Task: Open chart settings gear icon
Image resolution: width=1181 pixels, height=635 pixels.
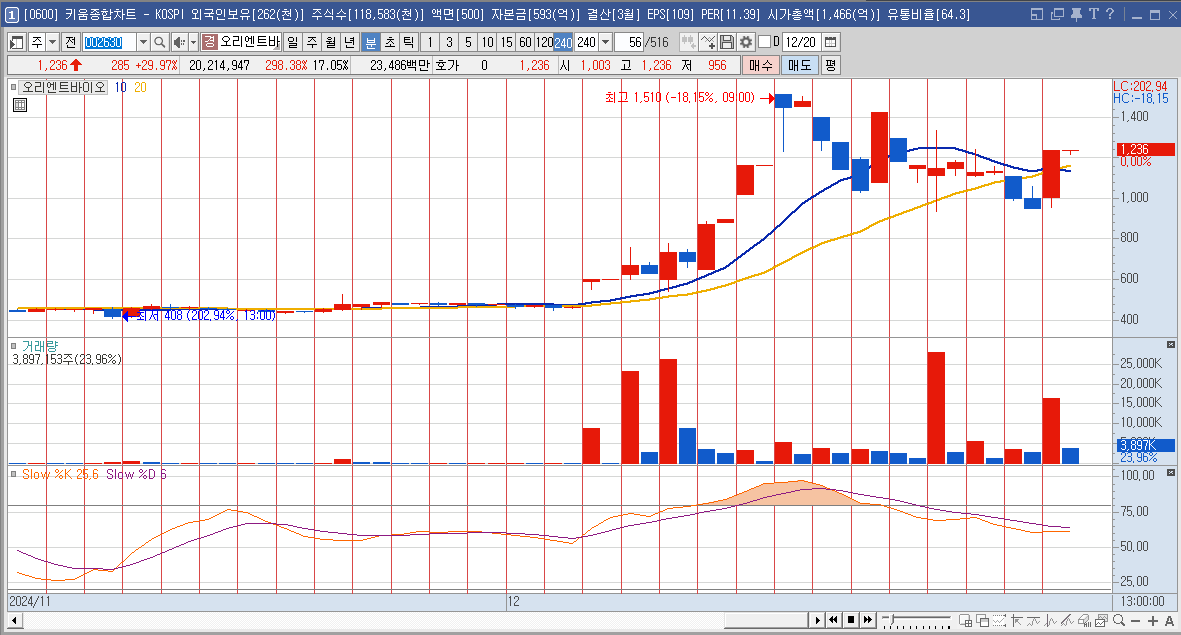Action: [x=746, y=42]
